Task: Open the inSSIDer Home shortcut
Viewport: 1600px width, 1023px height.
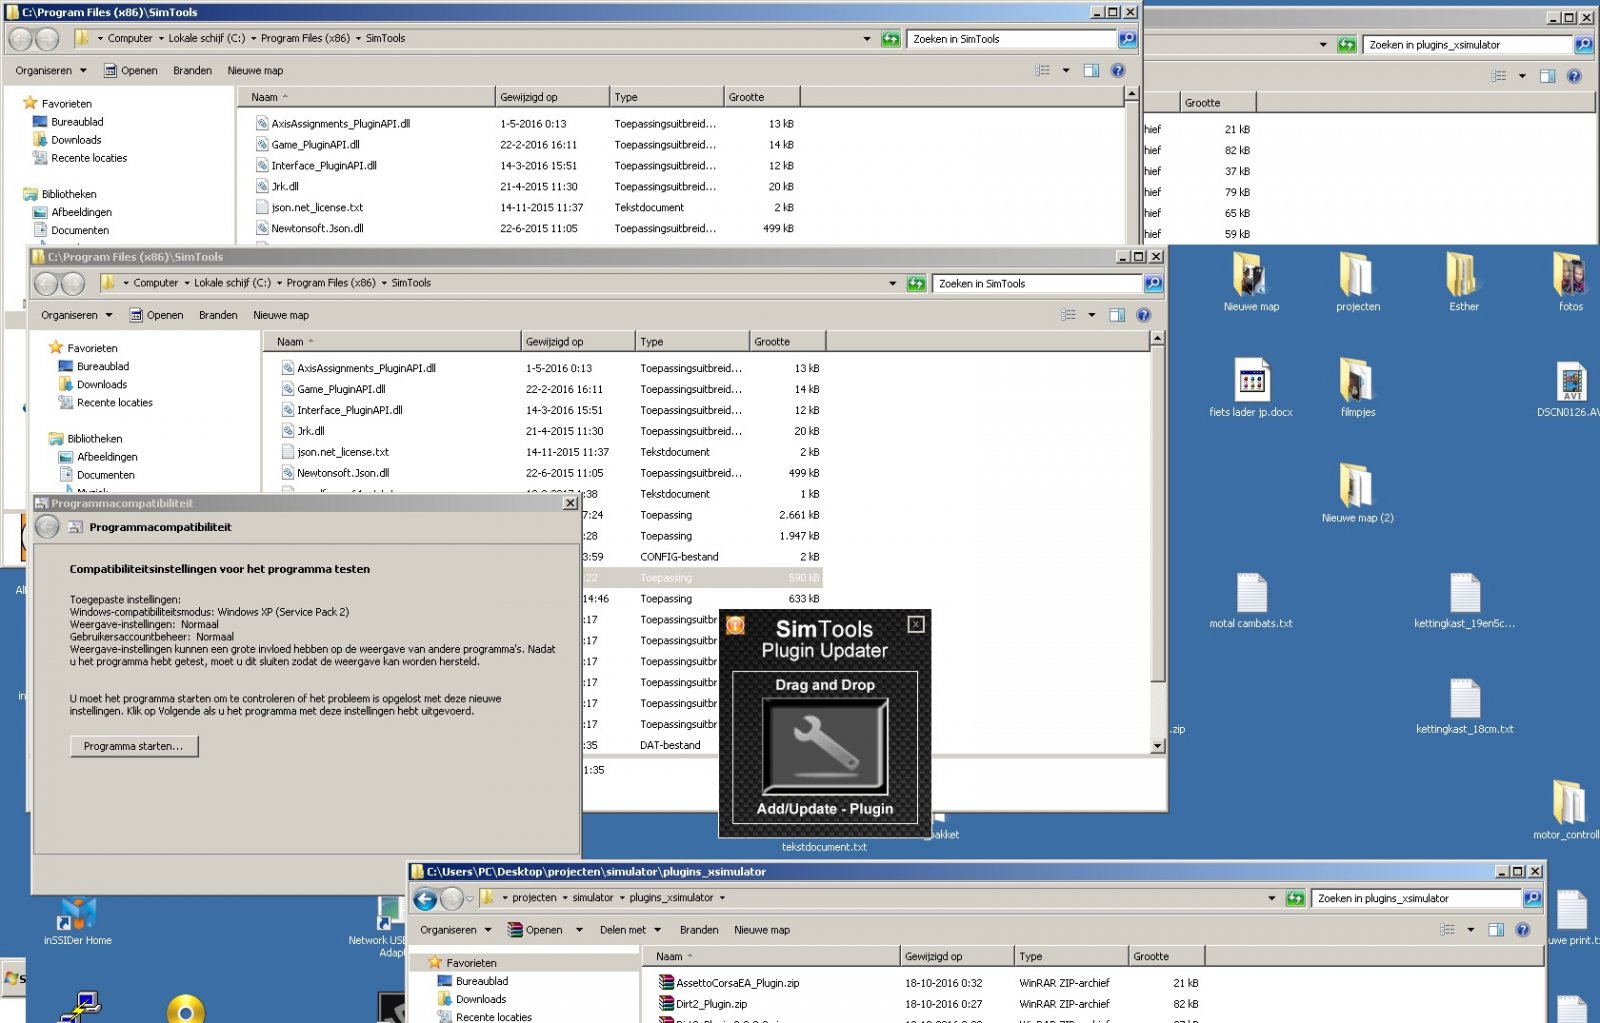Action: click(x=77, y=921)
